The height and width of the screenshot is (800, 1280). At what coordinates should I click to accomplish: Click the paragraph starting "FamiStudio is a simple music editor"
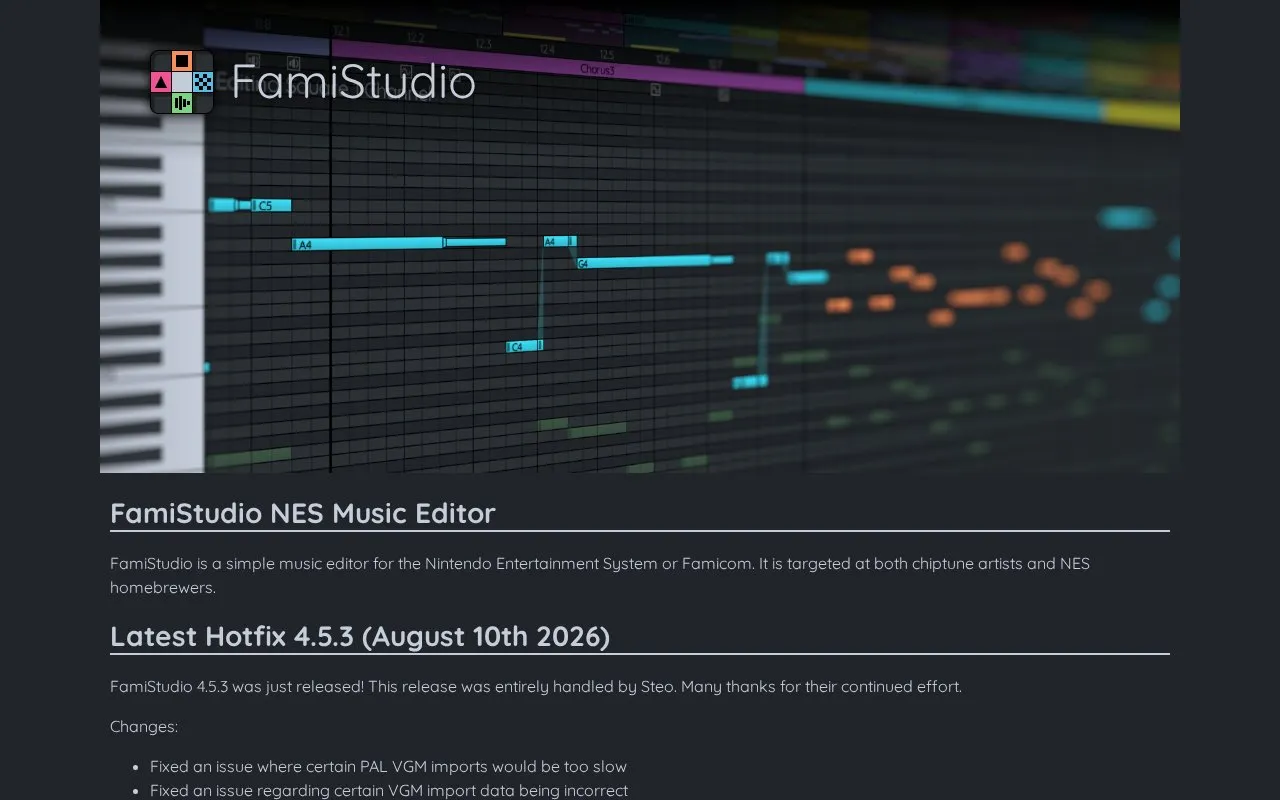coord(600,575)
